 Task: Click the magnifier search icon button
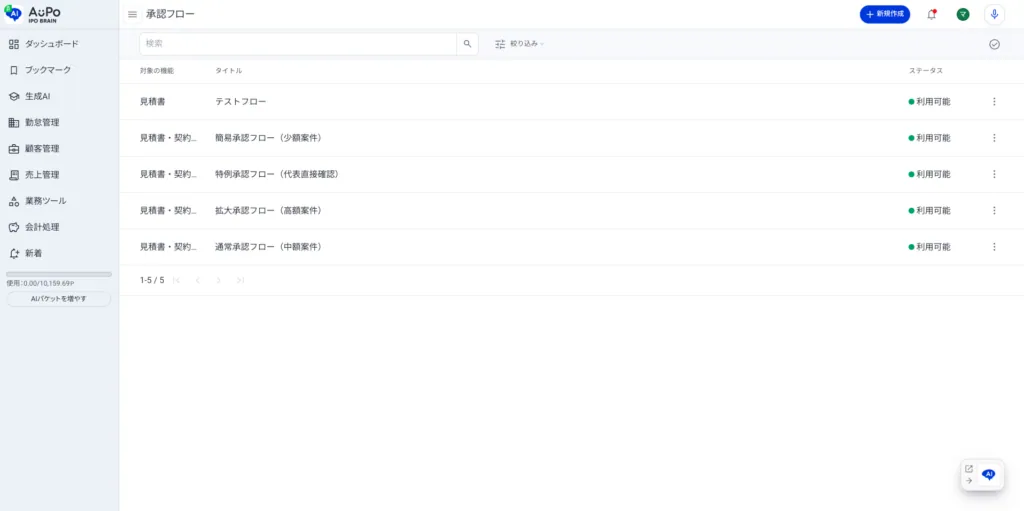[x=468, y=44]
